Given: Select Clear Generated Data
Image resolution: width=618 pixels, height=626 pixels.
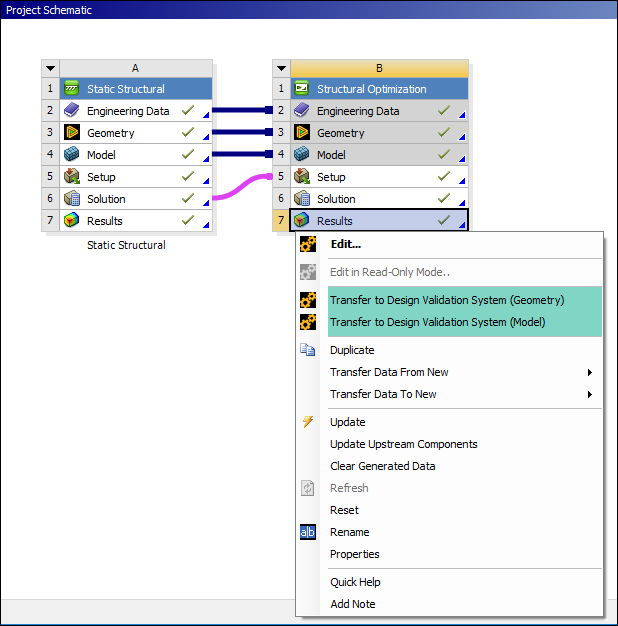Looking at the screenshot, I should point(382,466).
